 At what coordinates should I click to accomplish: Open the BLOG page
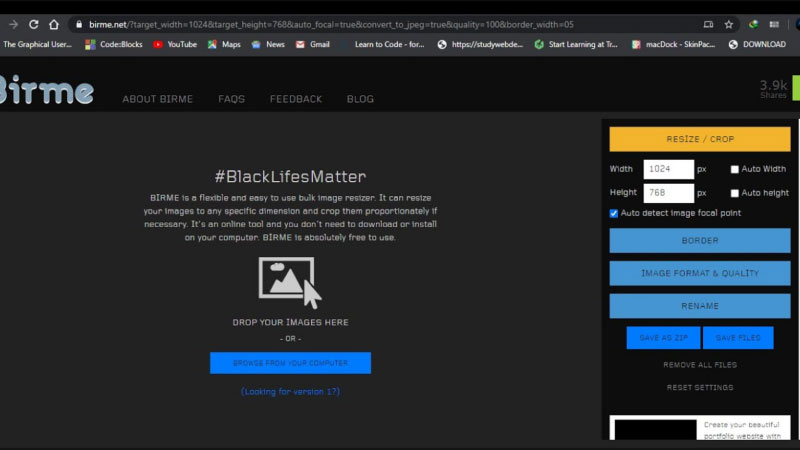coord(360,99)
